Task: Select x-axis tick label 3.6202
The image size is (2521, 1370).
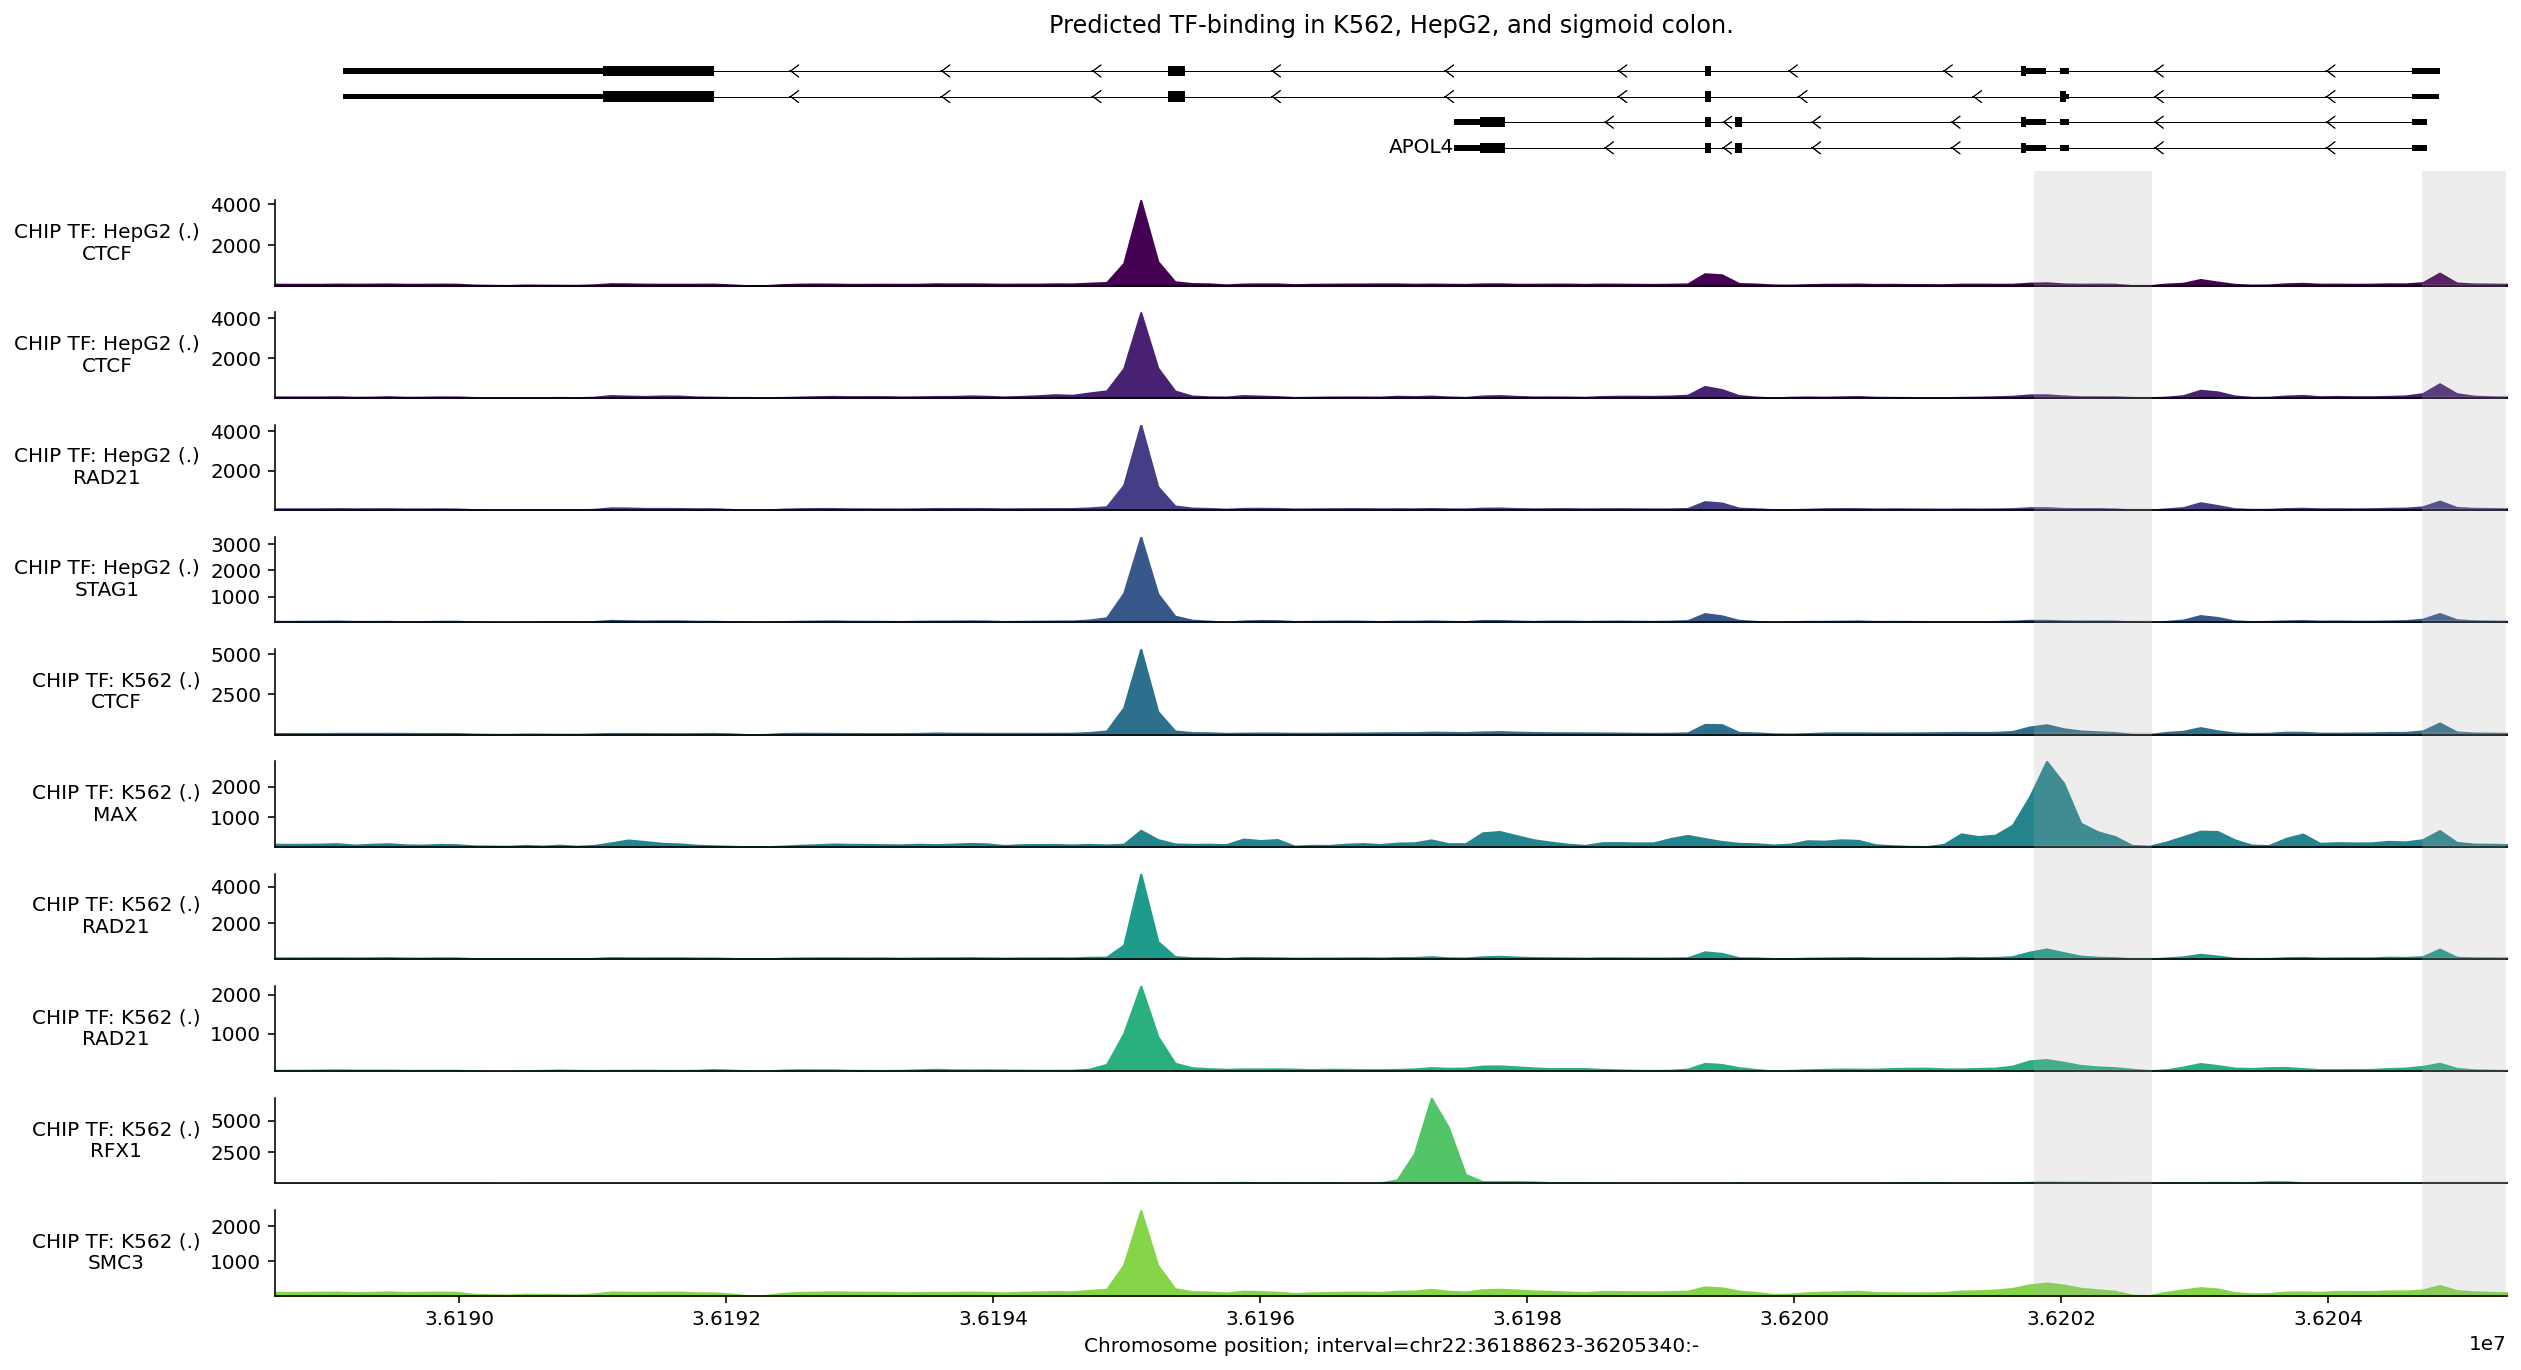Action: (x=2061, y=1318)
